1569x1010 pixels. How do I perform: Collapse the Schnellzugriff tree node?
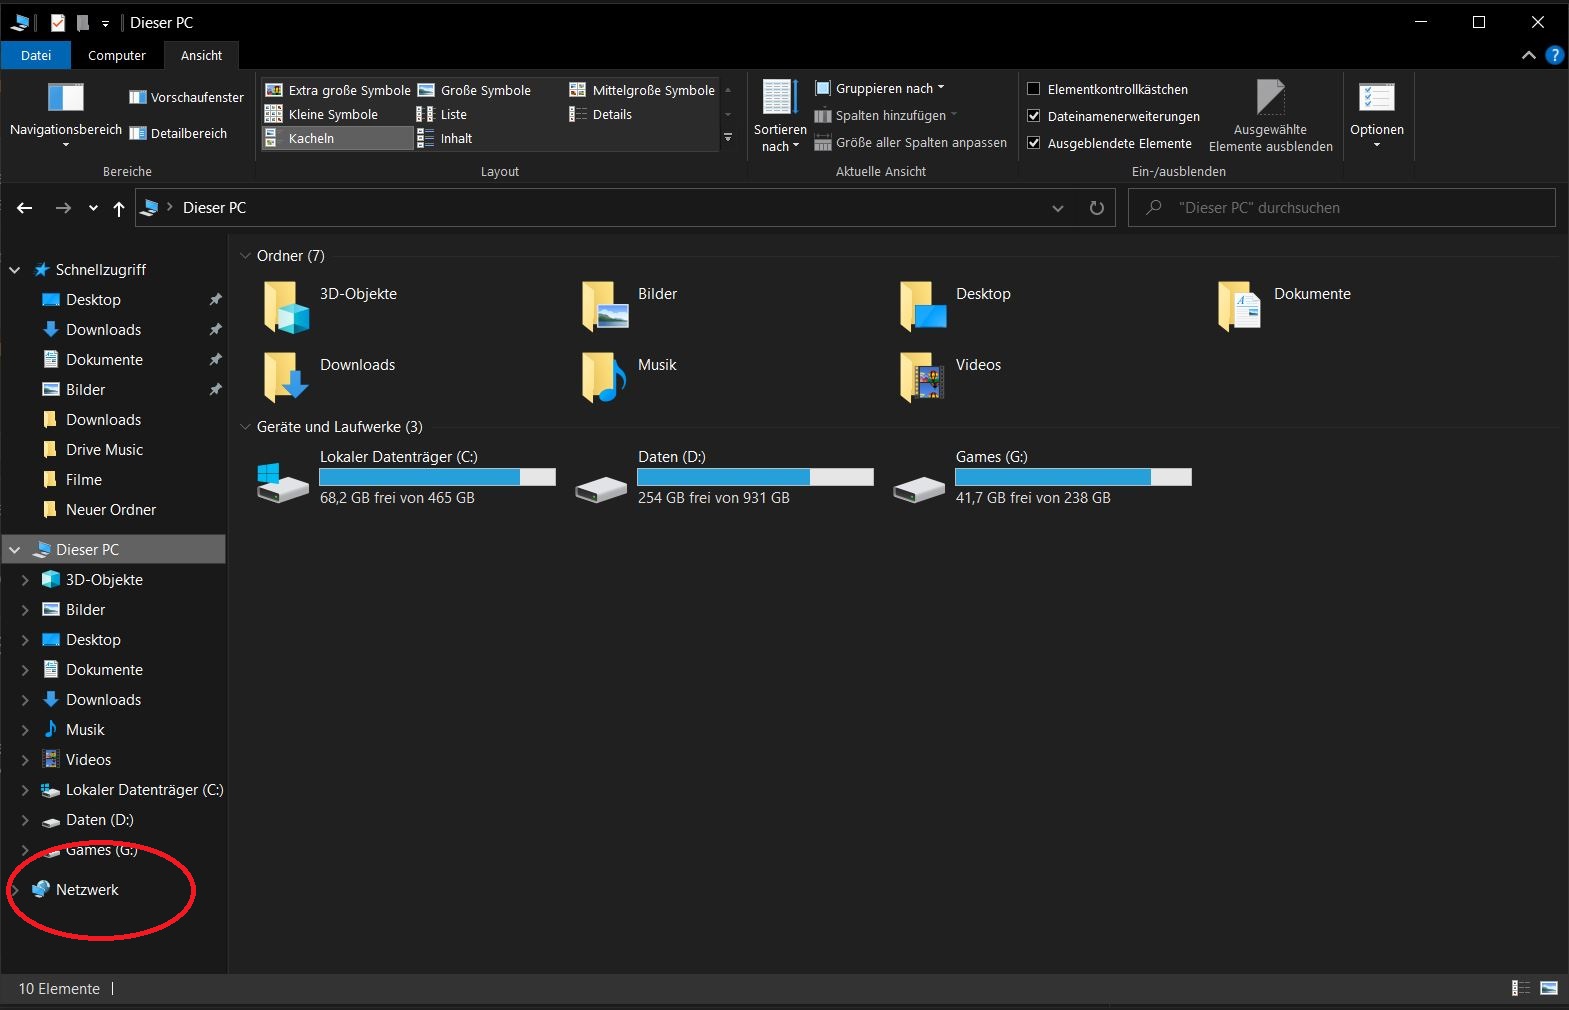(15, 270)
